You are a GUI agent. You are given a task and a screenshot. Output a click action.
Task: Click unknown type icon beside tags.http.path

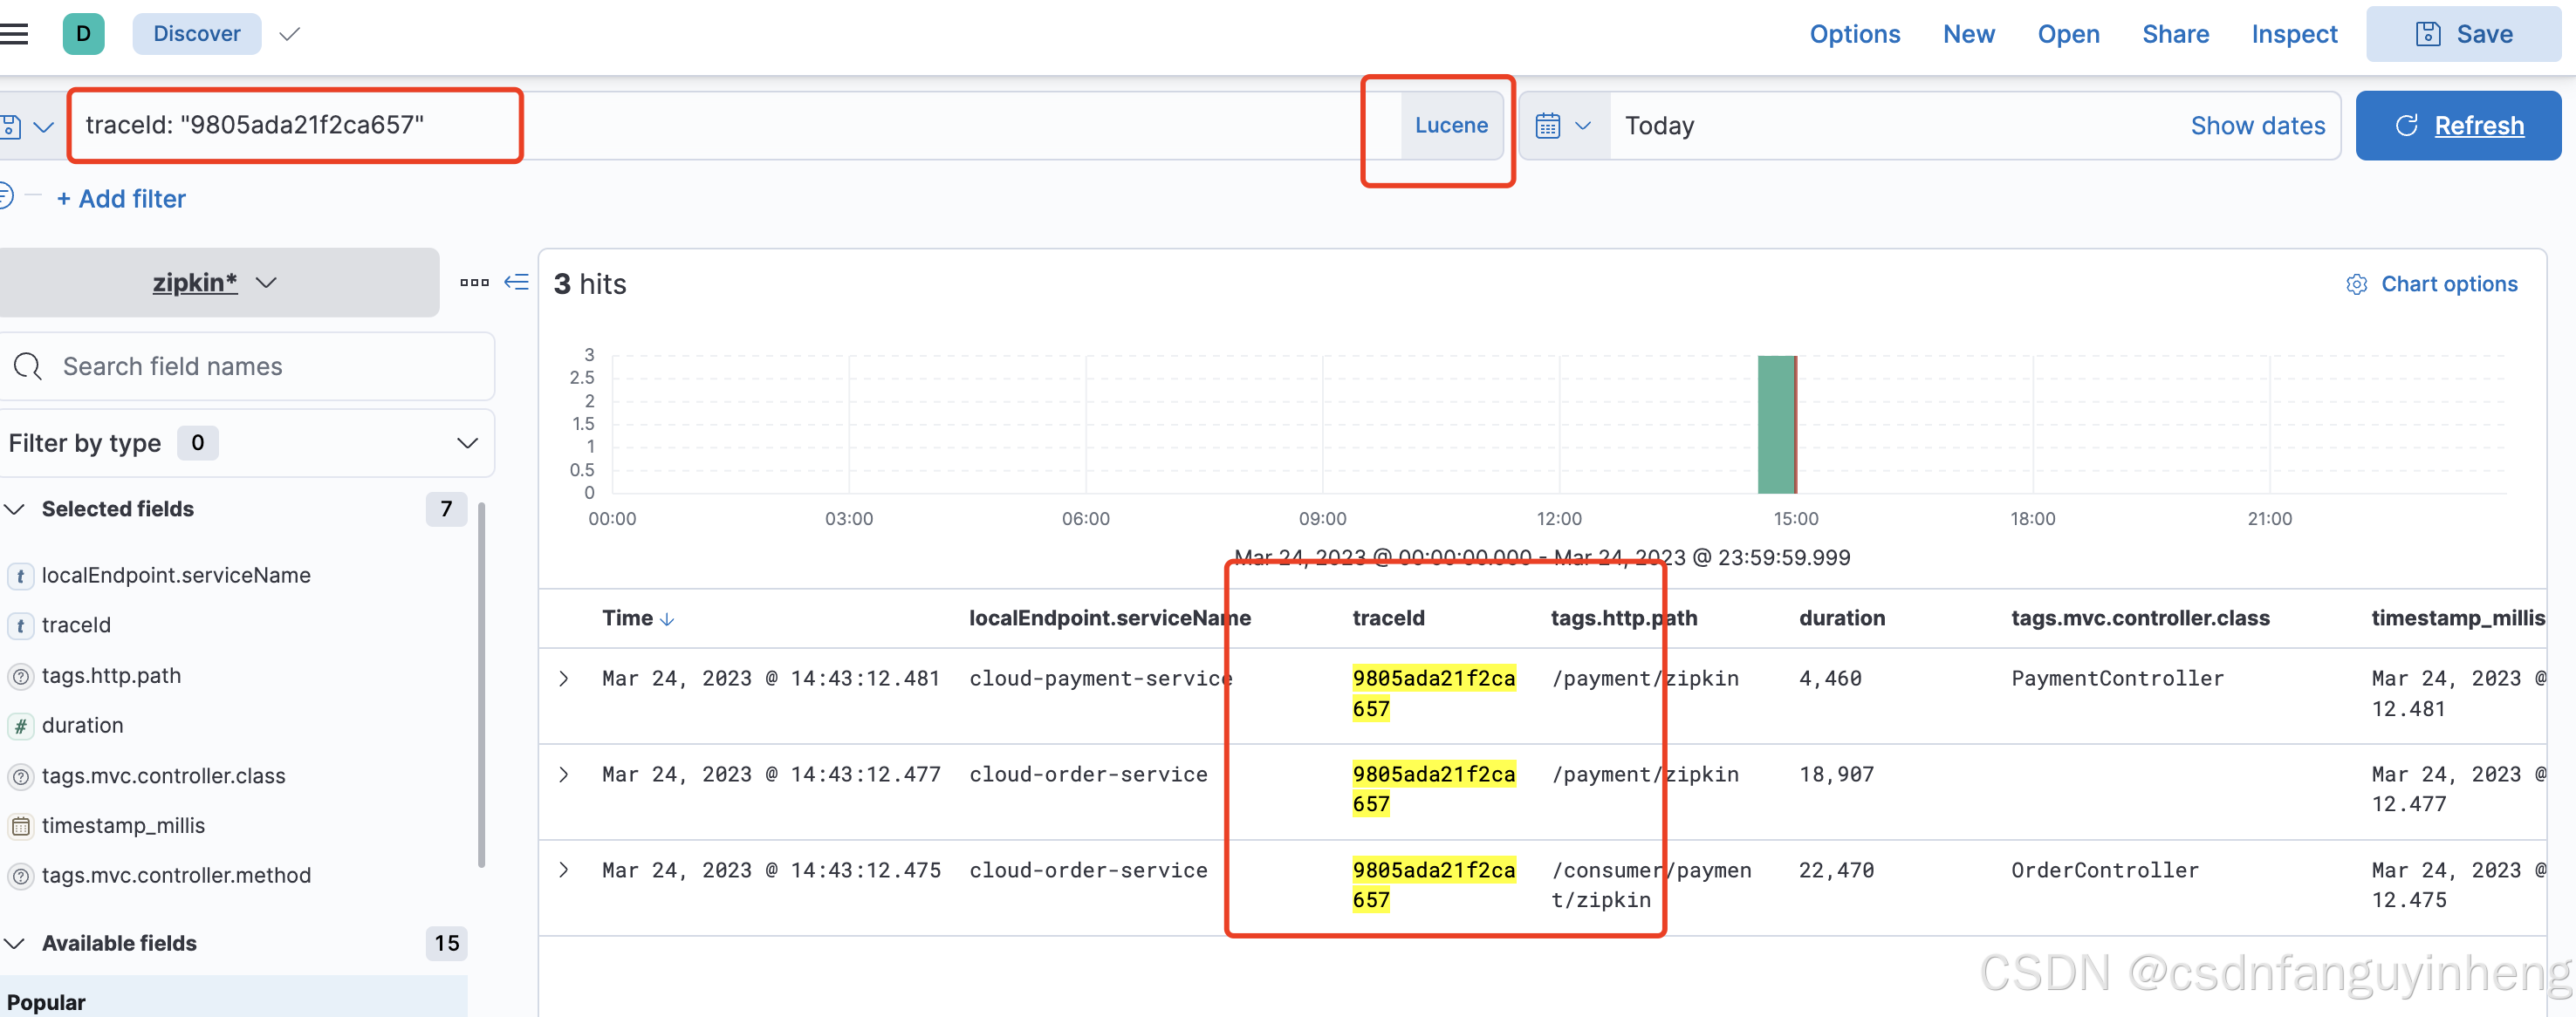coord(20,677)
